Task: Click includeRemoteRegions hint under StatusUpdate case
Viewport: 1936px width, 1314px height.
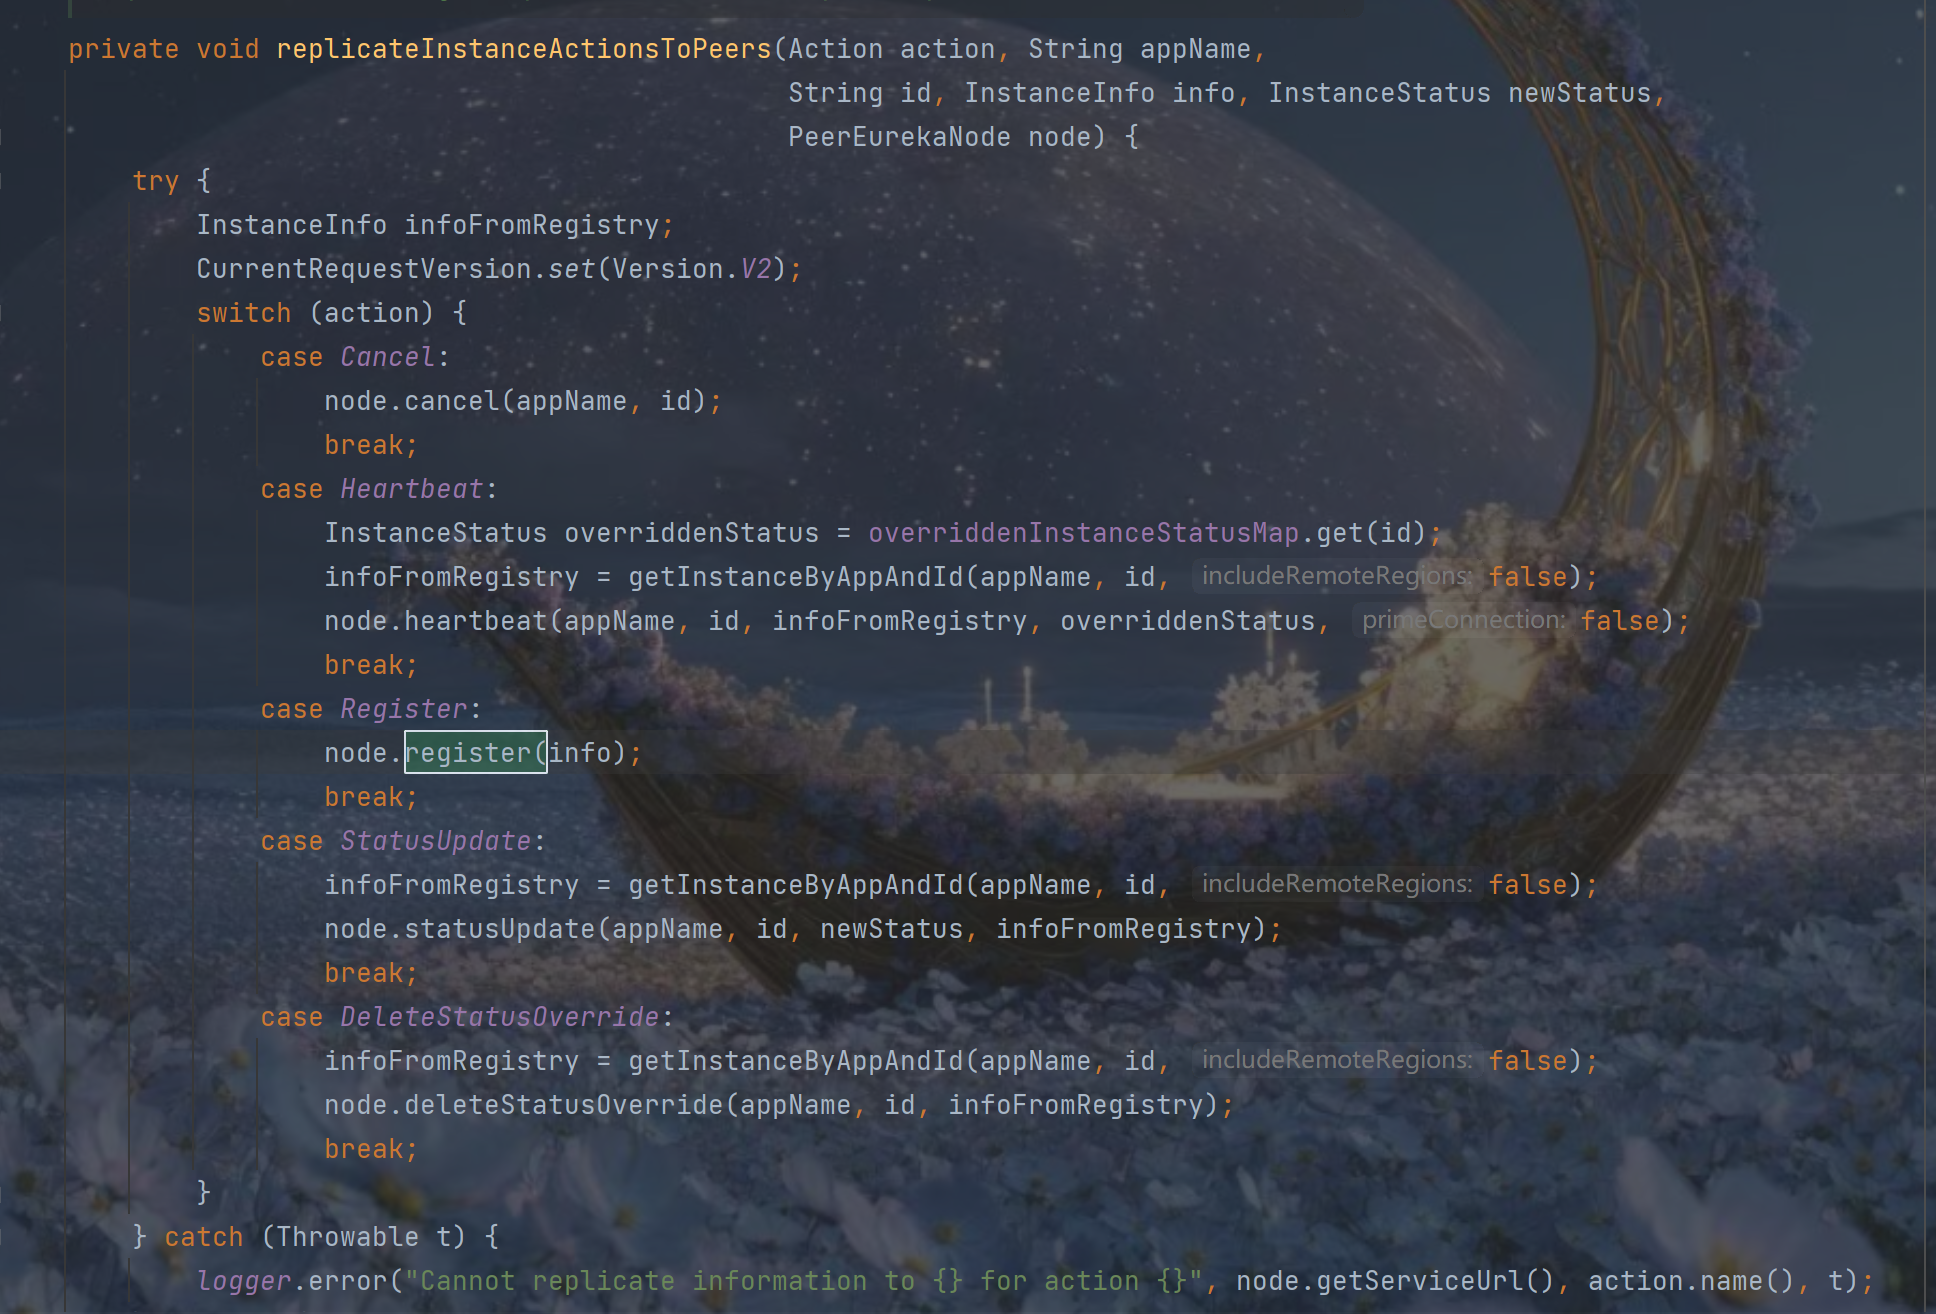Action: point(1336,885)
